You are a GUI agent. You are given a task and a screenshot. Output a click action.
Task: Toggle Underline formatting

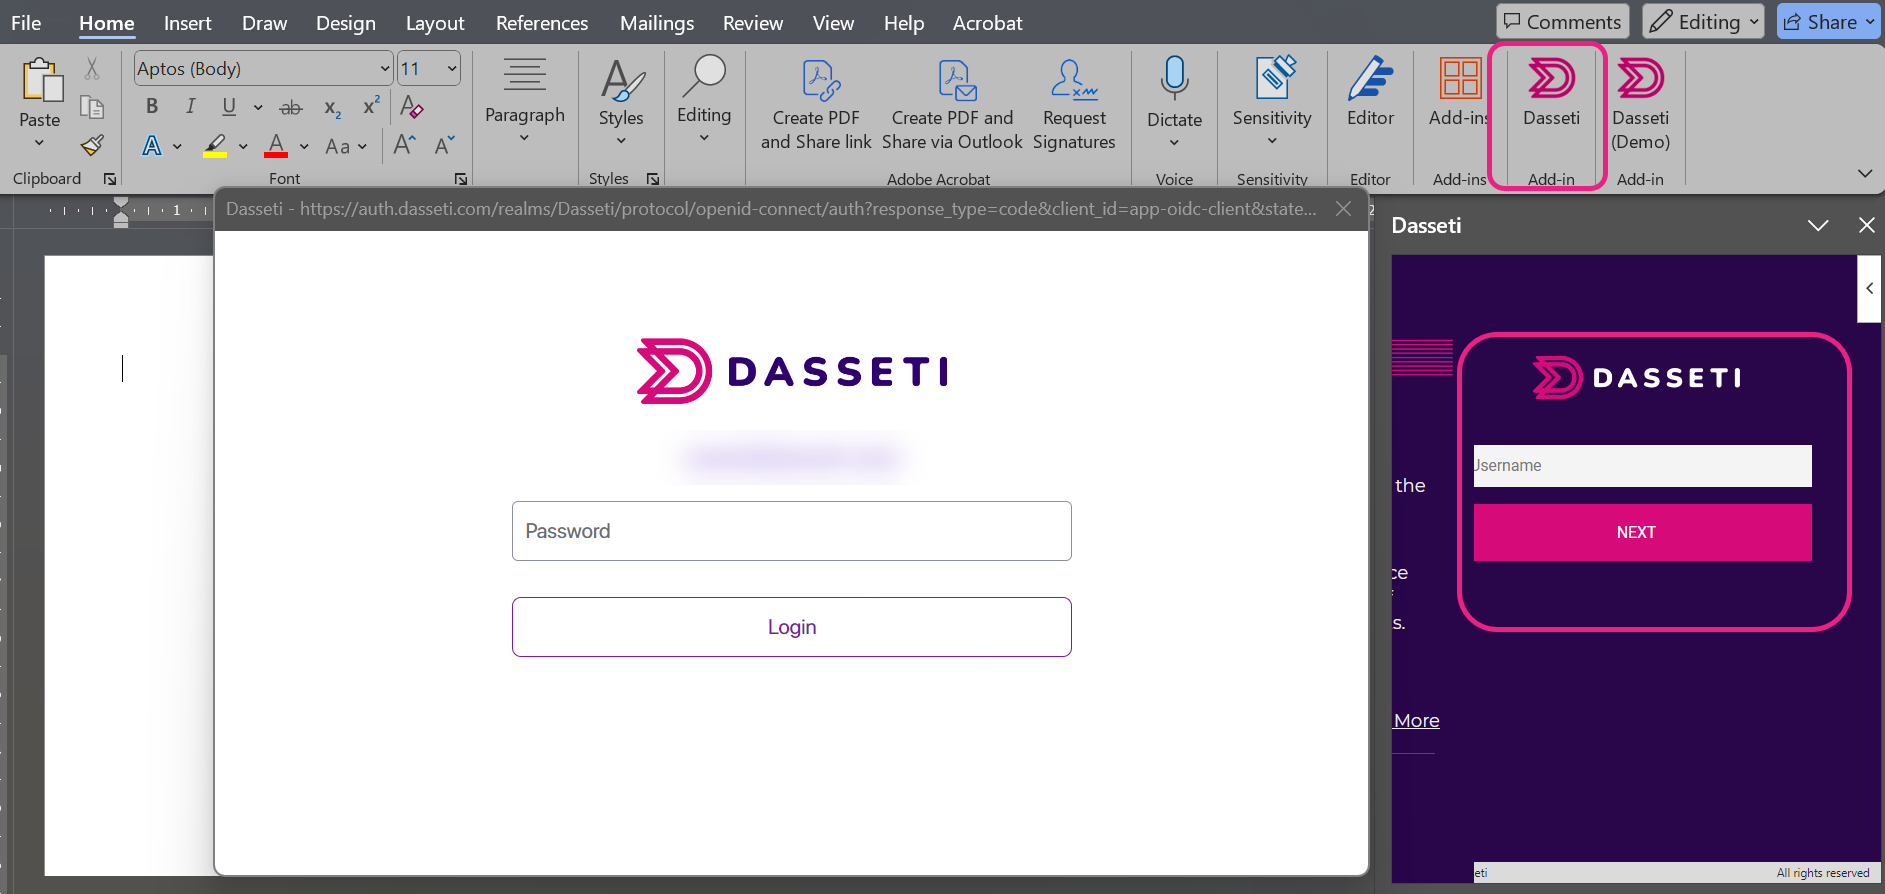(229, 106)
